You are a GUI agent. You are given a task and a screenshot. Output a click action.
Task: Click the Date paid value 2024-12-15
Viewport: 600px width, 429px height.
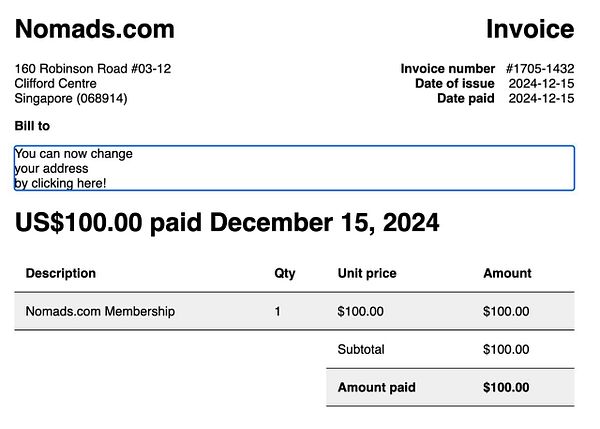tap(541, 98)
